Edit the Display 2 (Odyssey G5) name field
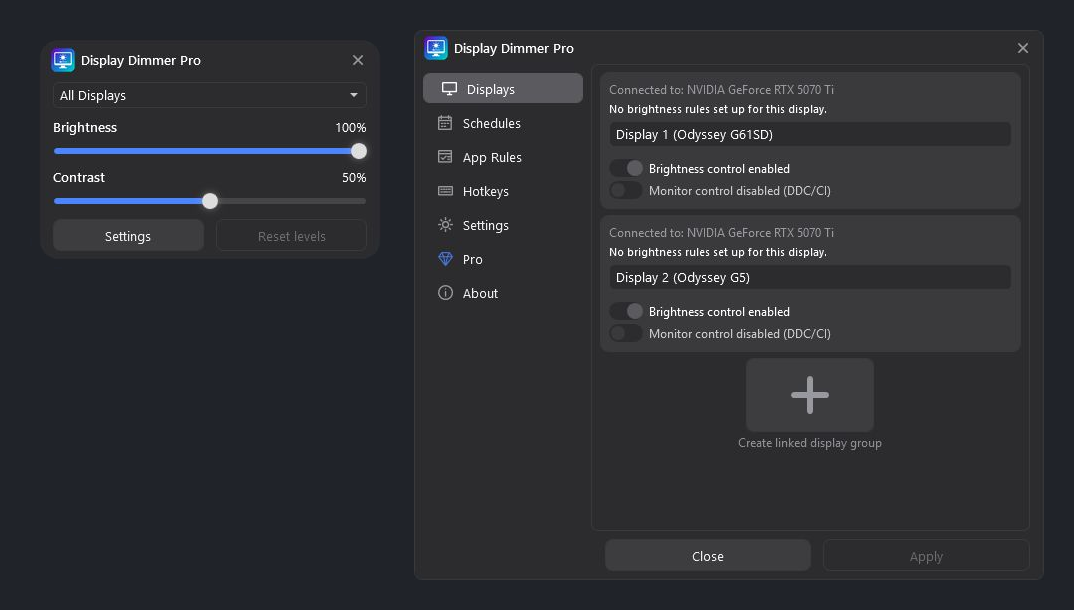 (x=810, y=277)
